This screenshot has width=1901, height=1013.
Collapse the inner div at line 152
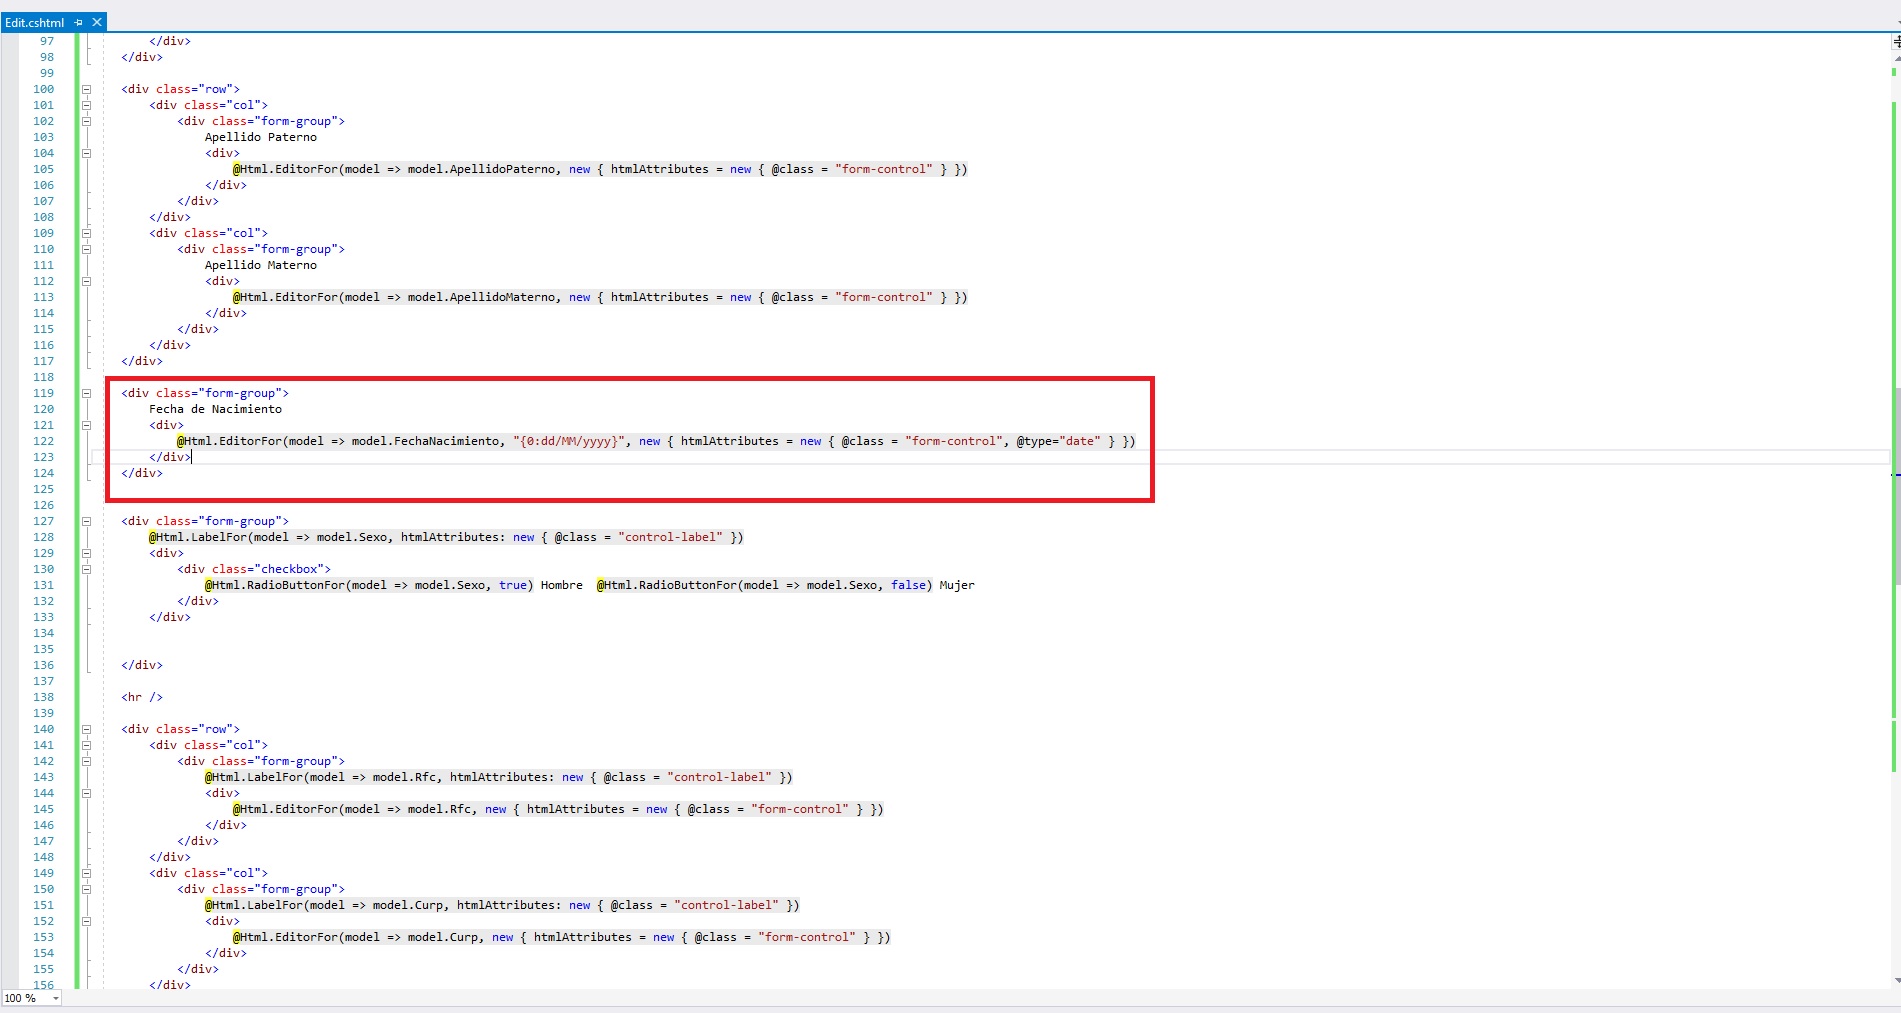(86, 921)
